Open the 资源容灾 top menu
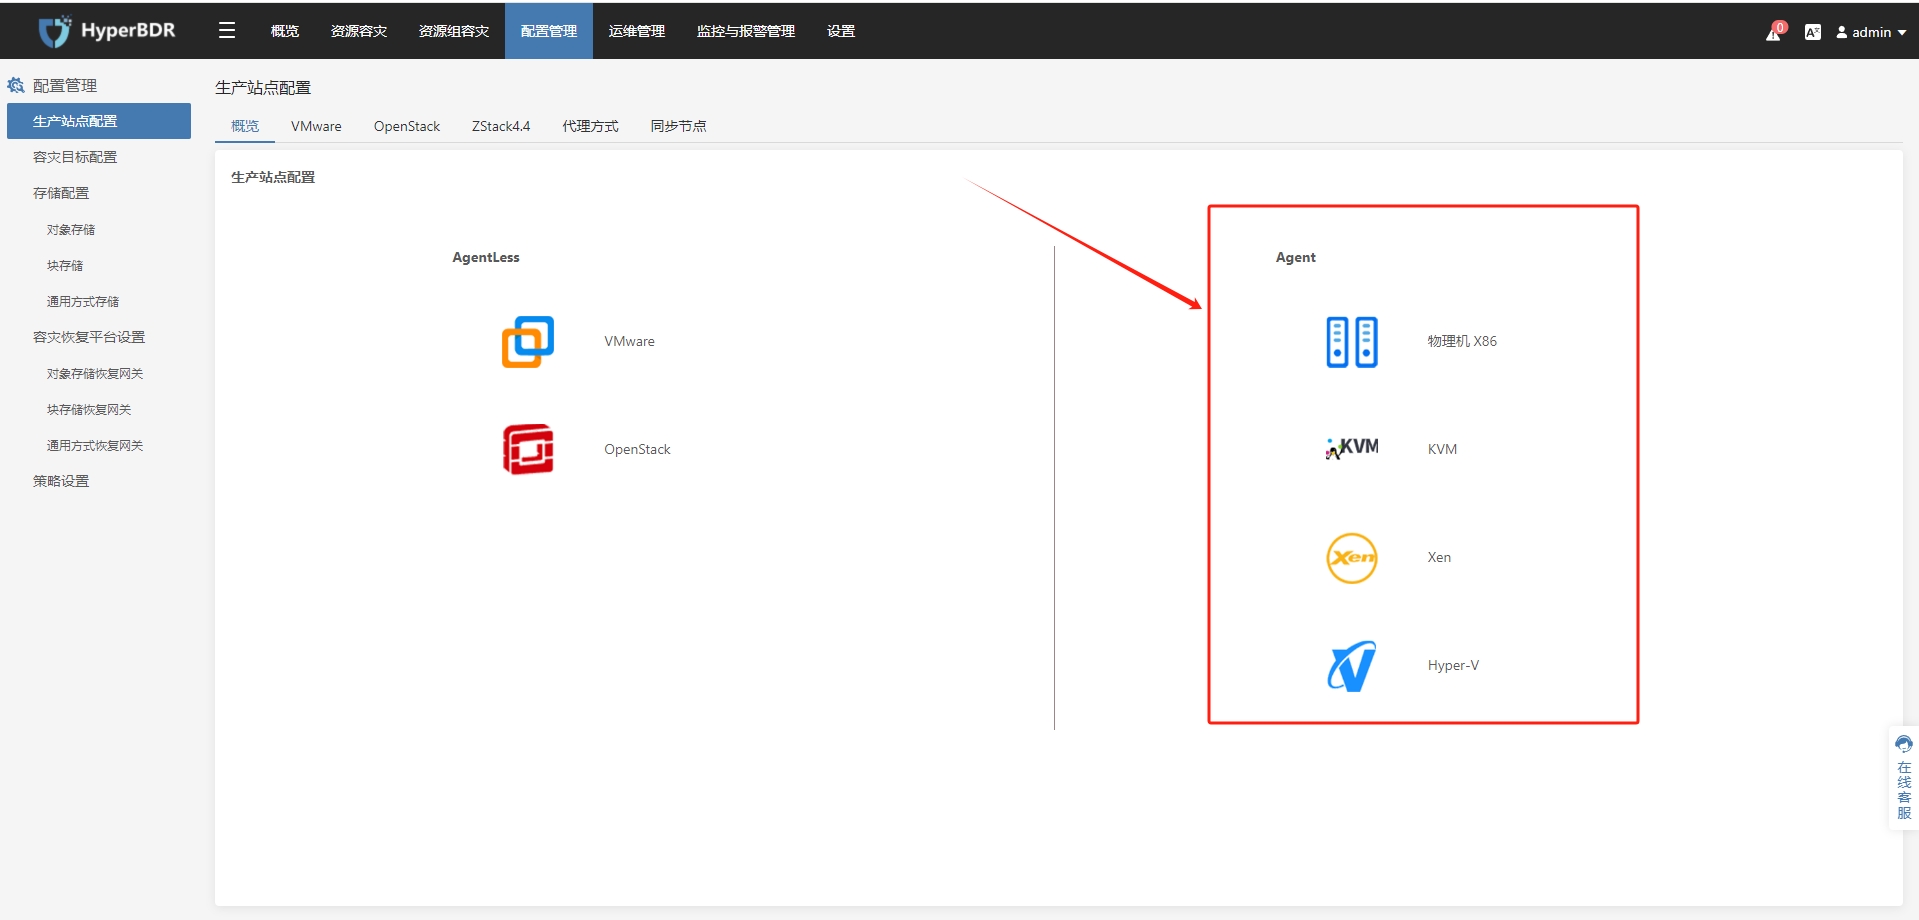Screen dimensions: 1919x920 (x=359, y=31)
